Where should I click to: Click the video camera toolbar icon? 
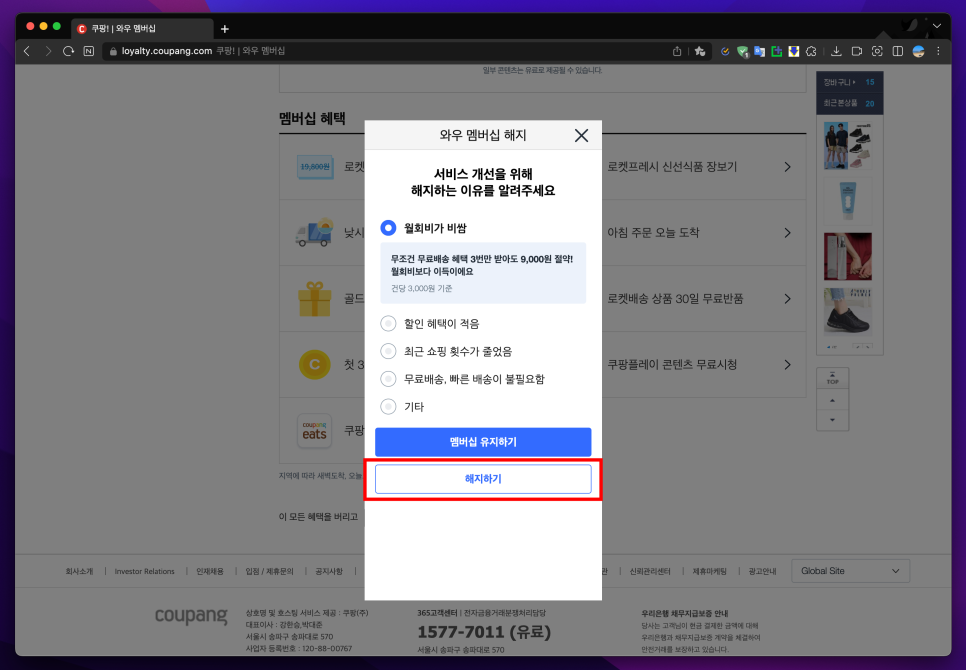tap(856, 51)
